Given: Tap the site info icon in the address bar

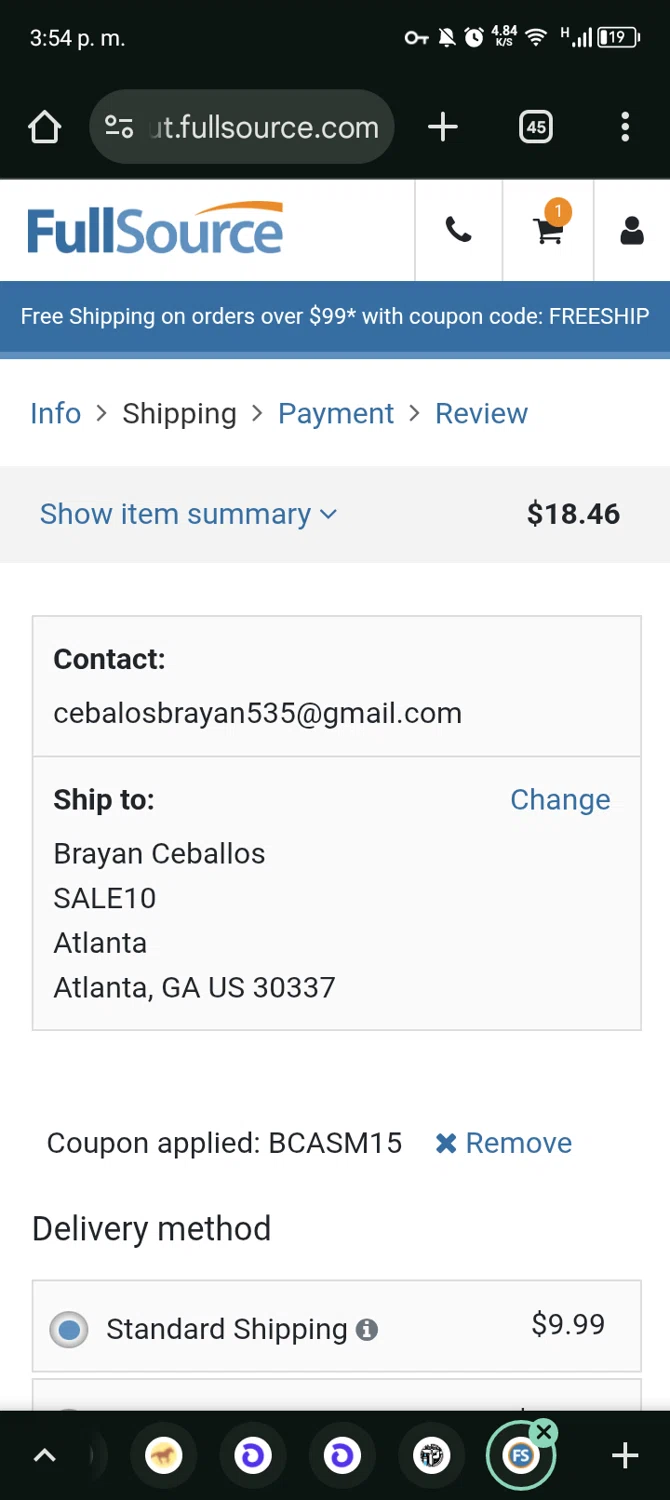Looking at the screenshot, I should tap(119, 127).
